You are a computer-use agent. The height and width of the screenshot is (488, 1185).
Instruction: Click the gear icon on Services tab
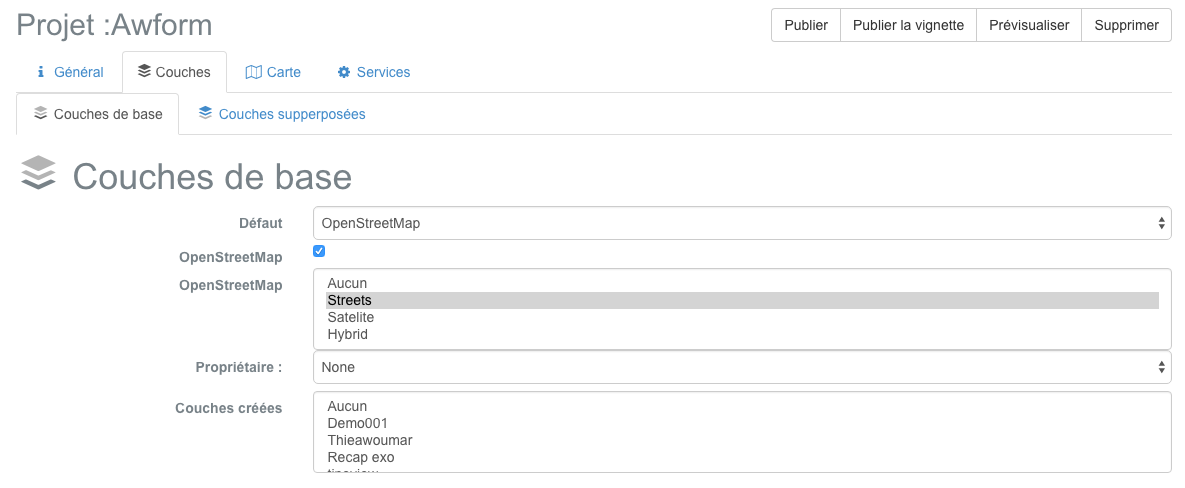pyautogui.click(x=344, y=73)
